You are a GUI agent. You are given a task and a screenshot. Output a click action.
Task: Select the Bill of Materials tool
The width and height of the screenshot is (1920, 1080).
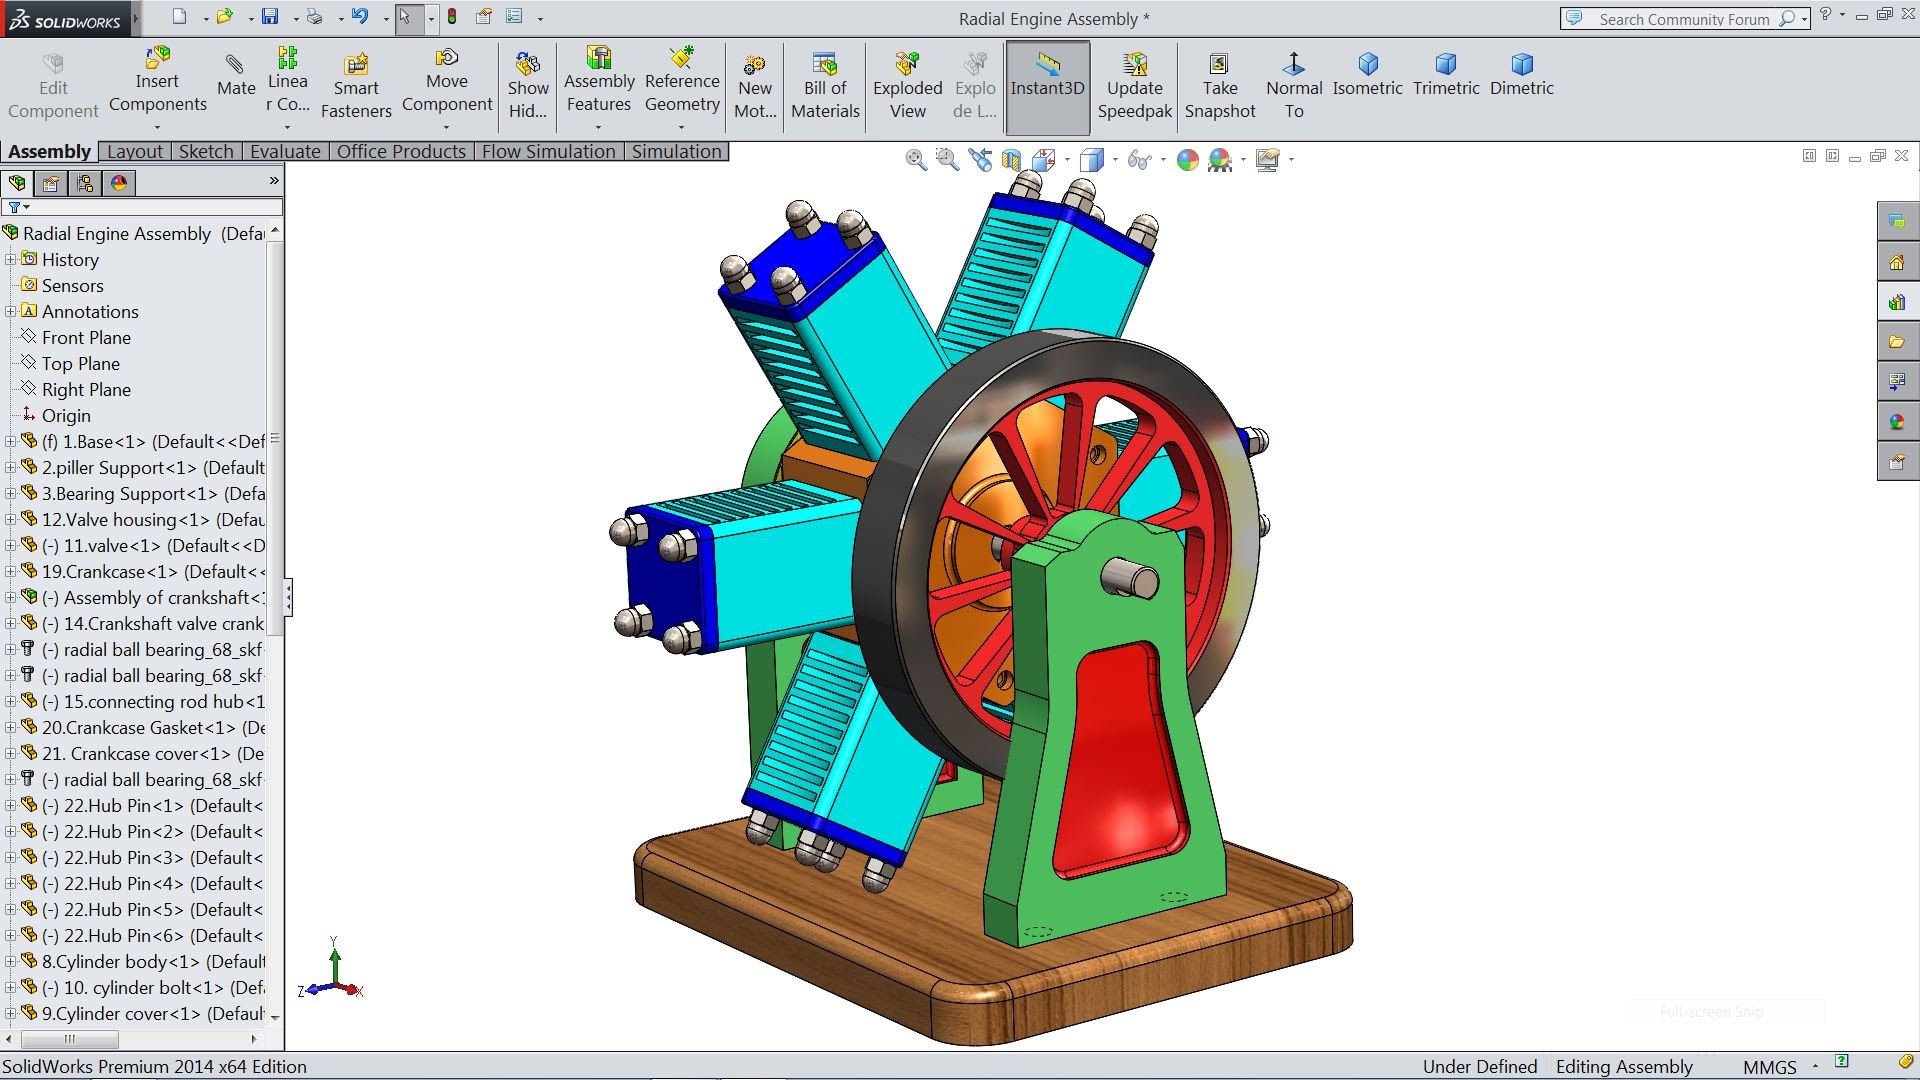[x=824, y=85]
